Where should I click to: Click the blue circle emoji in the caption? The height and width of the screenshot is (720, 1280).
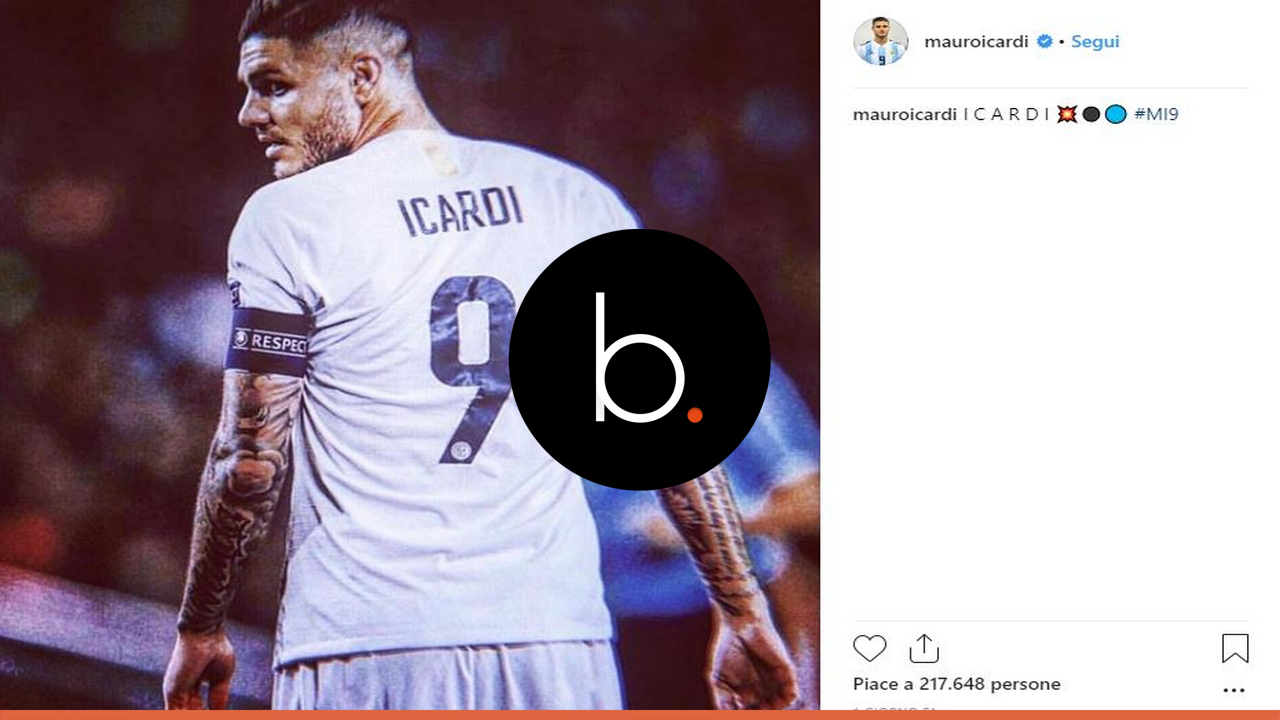(x=1116, y=115)
